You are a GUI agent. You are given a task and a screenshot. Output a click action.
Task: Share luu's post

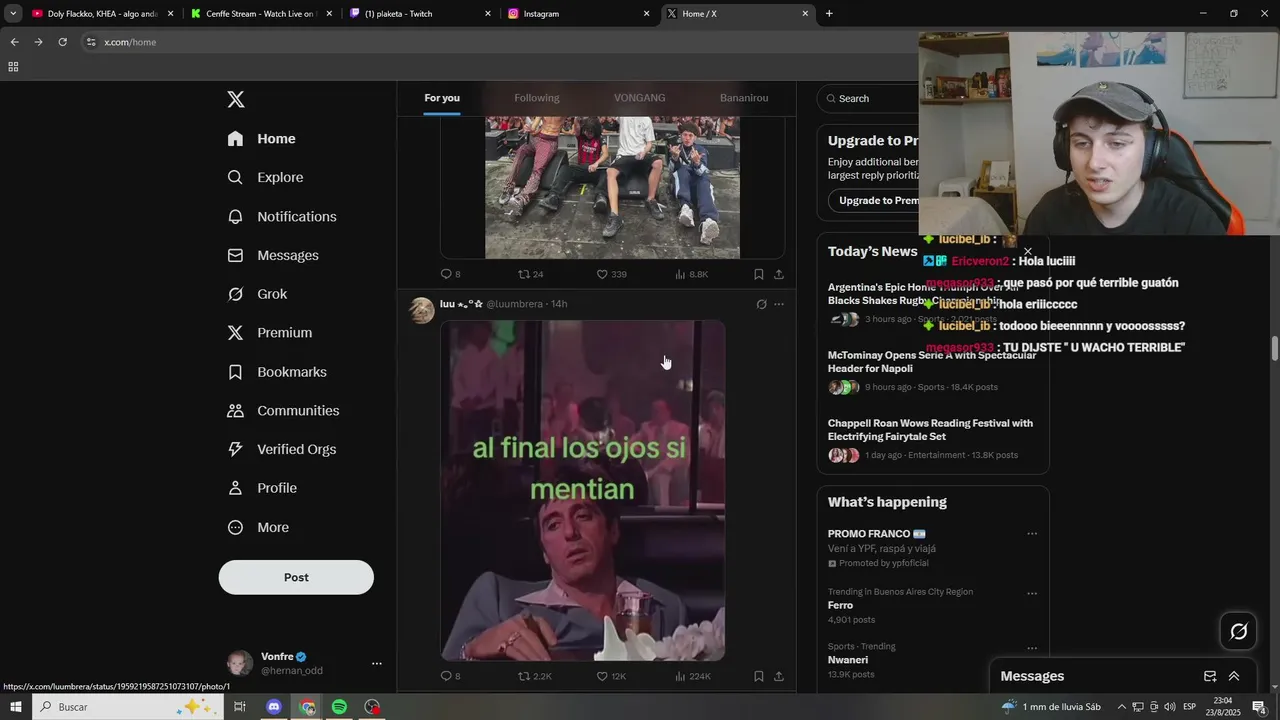tap(779, 676)
